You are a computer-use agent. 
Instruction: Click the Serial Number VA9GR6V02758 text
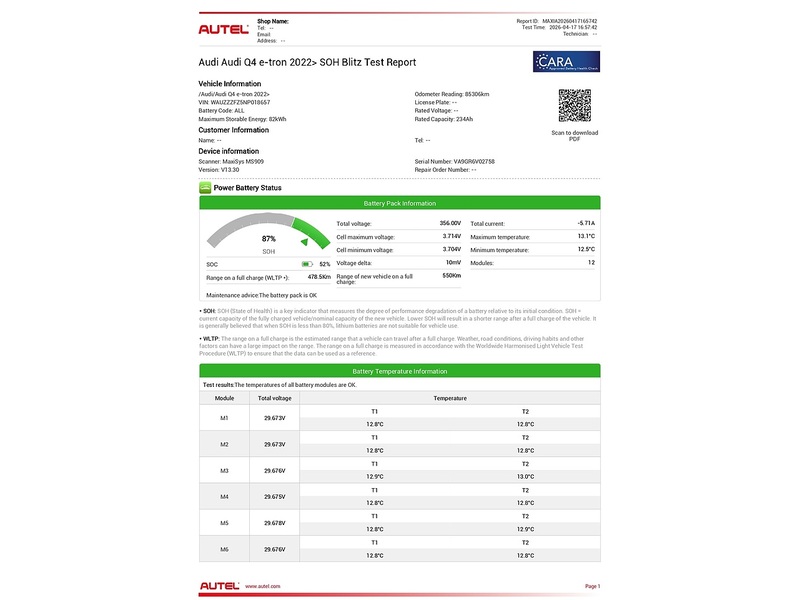(x=454, y=161)
